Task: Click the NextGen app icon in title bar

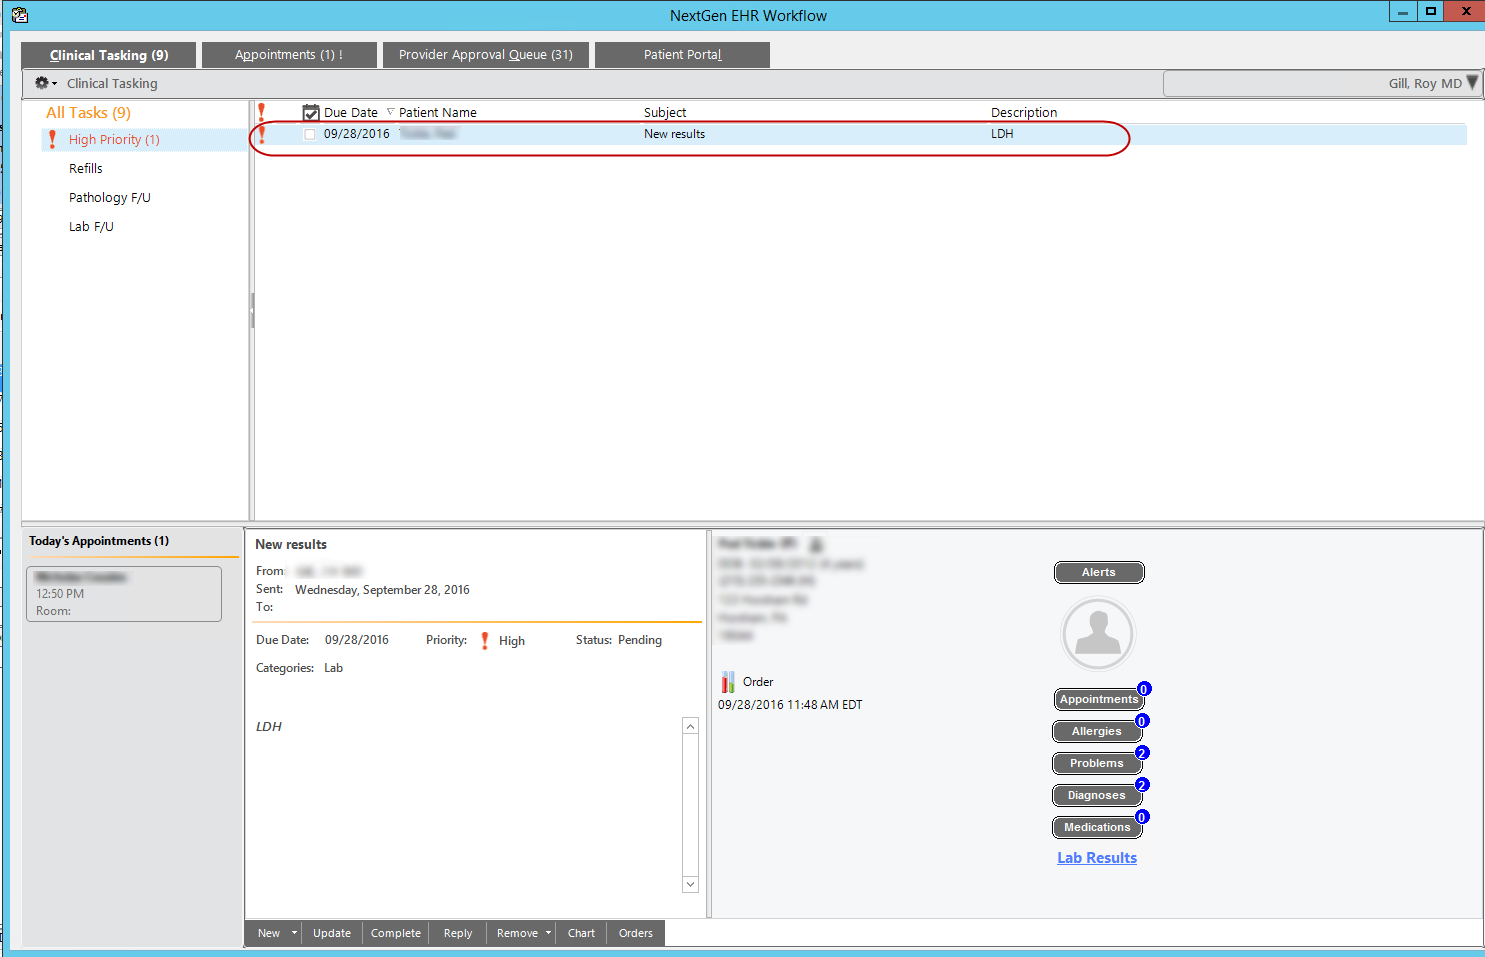Action: 19,15
